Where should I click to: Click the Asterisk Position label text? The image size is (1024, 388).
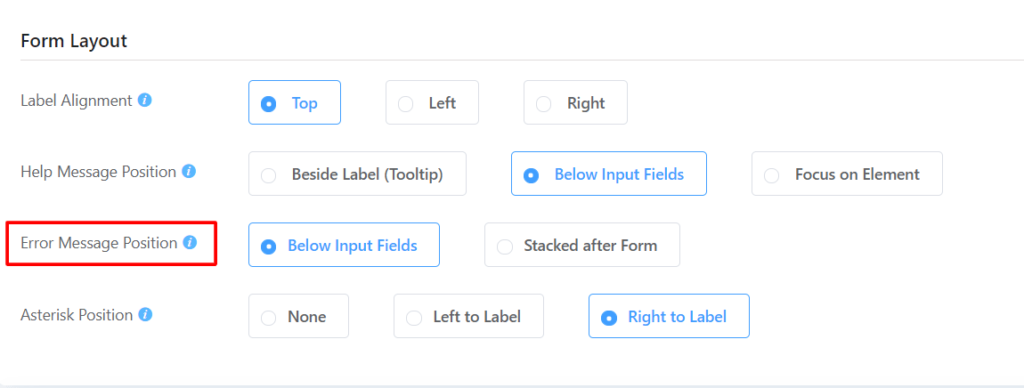[76, 315]
